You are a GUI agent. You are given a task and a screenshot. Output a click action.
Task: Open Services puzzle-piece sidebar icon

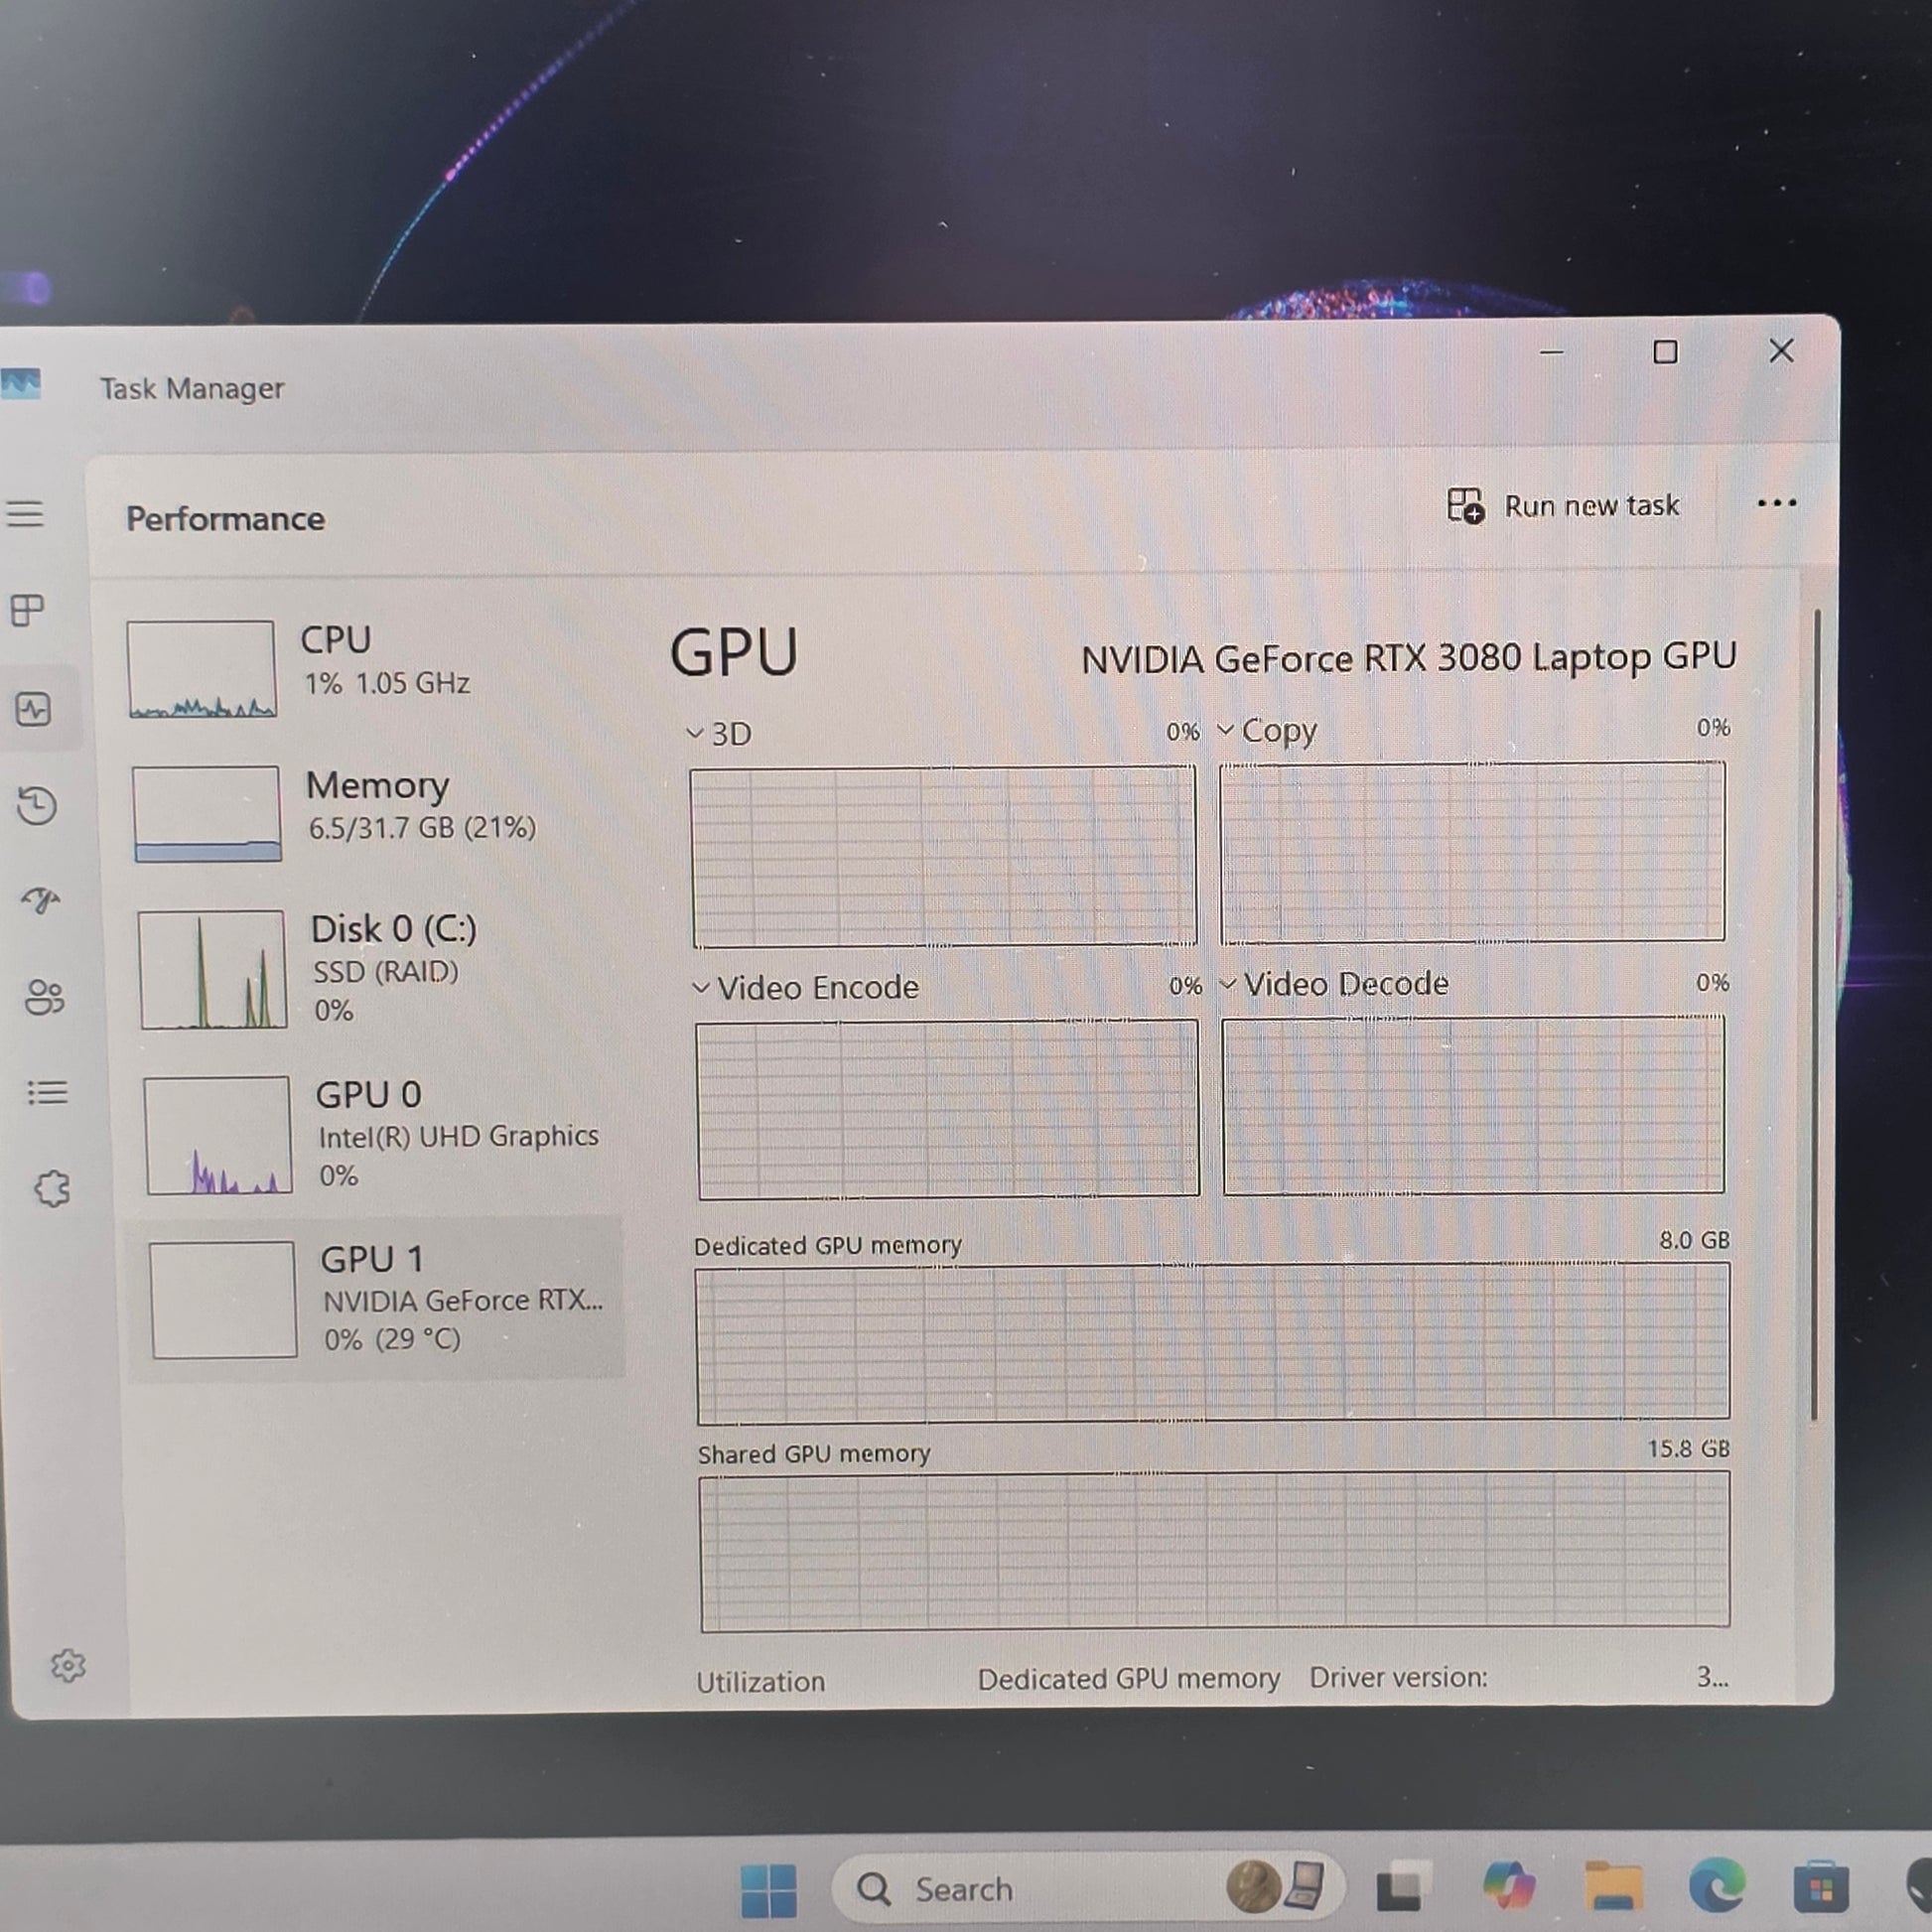coord(52,1188)
